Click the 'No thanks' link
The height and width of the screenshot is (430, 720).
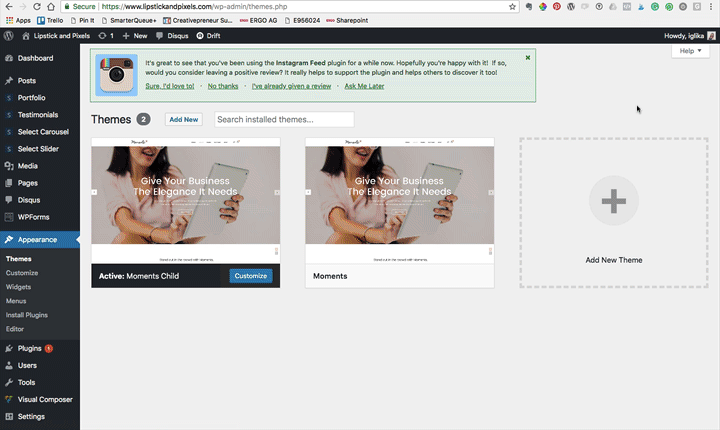[x=223, y=86]
